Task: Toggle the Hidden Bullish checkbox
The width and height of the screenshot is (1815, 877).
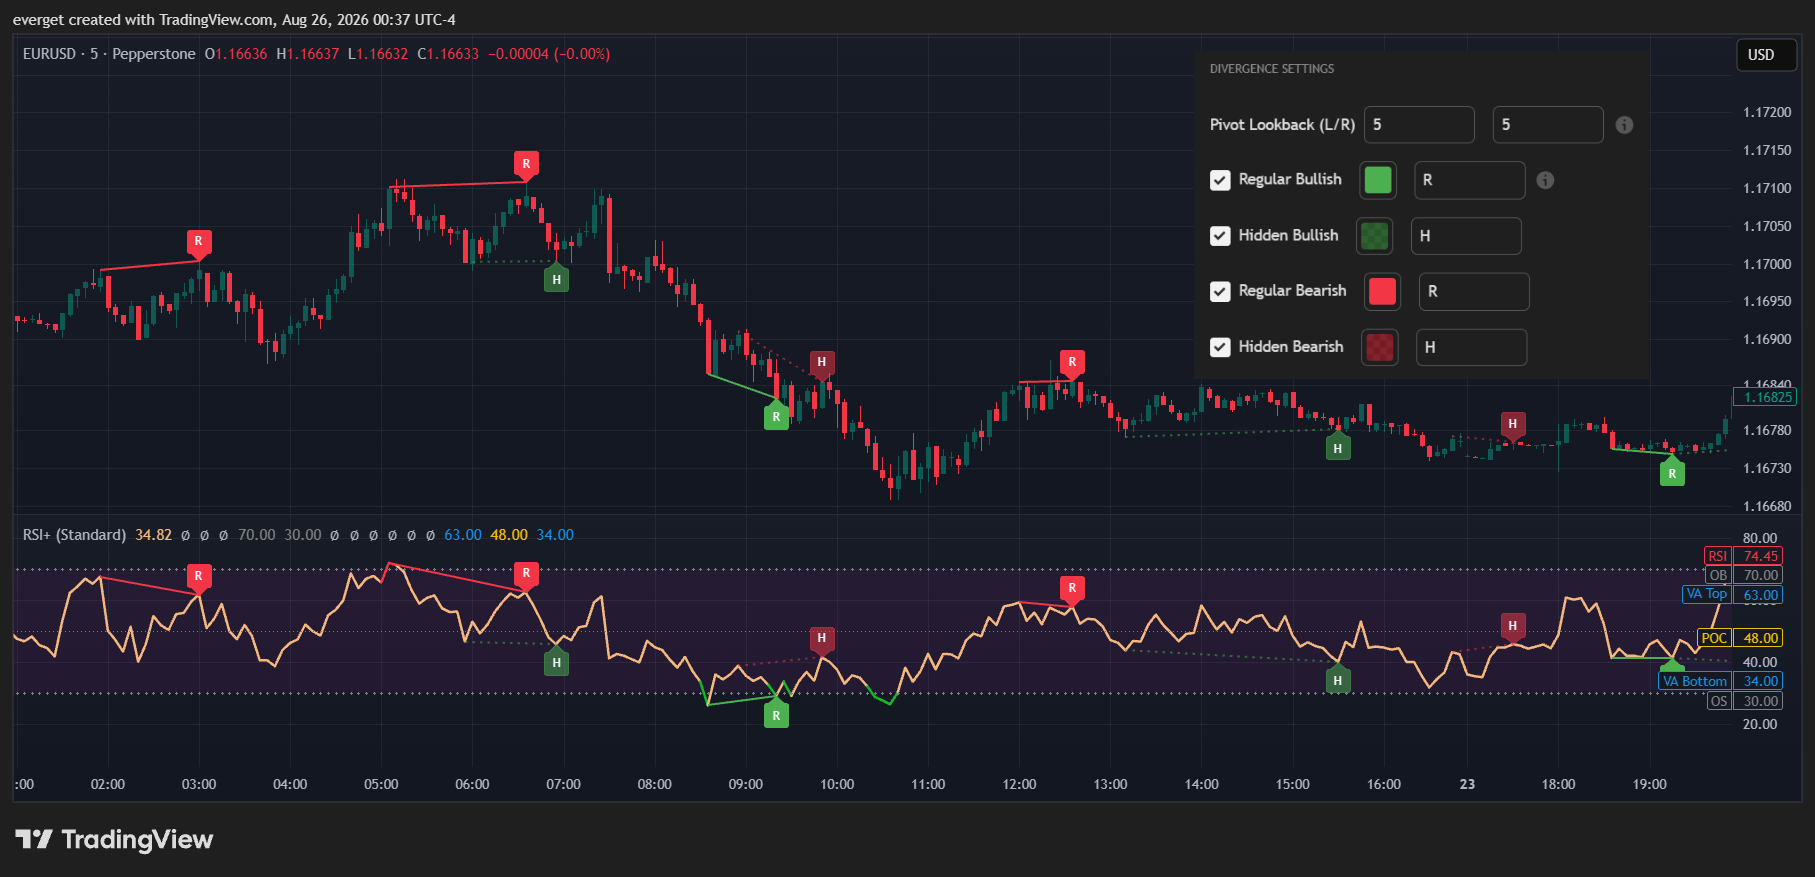Action: point(1220,236)
